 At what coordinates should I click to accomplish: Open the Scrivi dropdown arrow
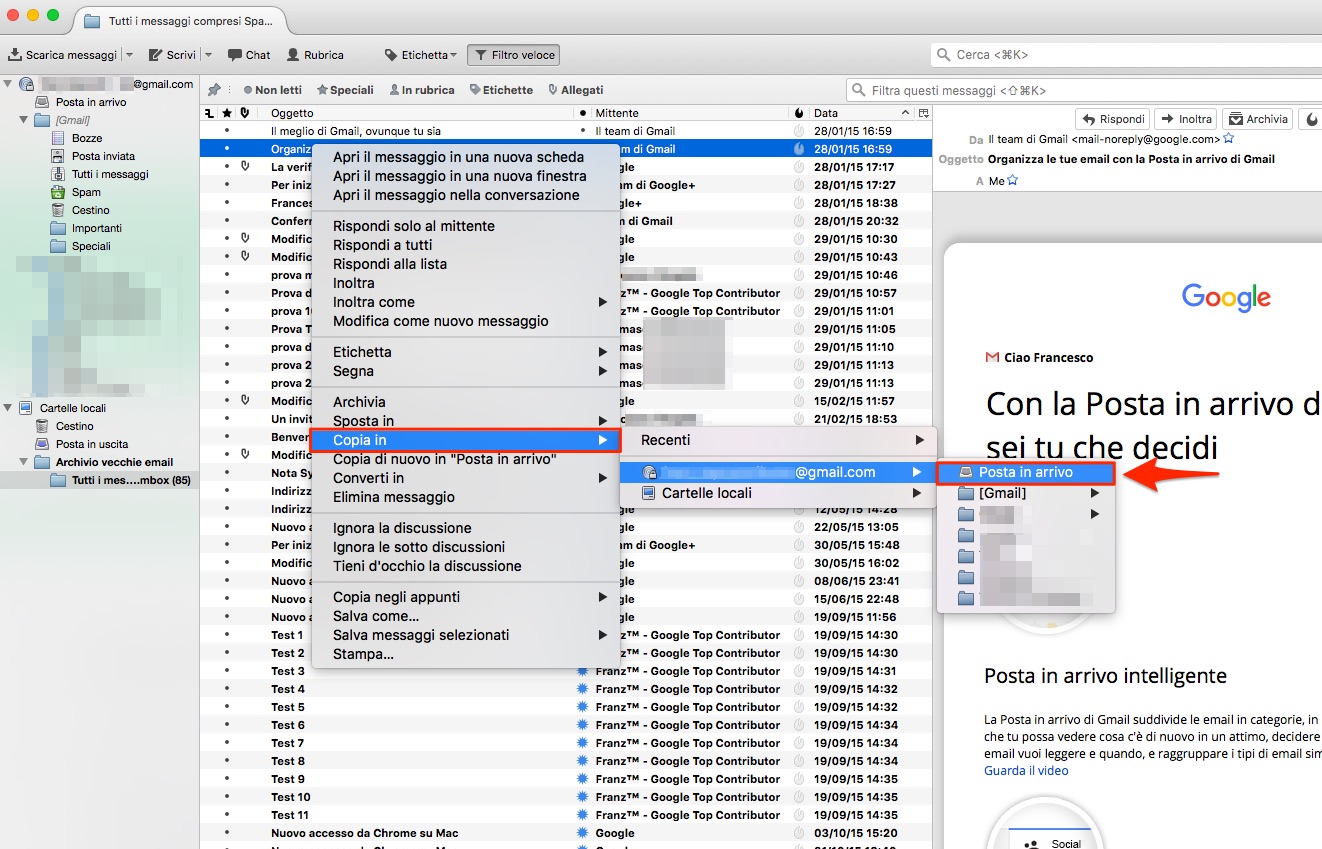pyautogui.click(x=208, y=55)
